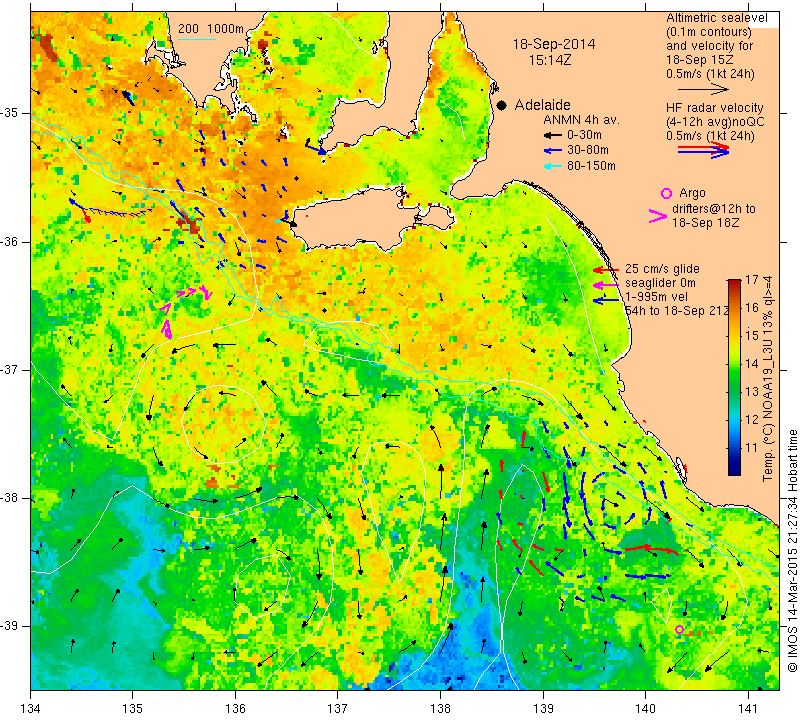The height and width of the screenshot is (720, 800).
Task: Click the cyan 80-150m legend arrow
Action: pyautogui.click(x=552, y=166)
